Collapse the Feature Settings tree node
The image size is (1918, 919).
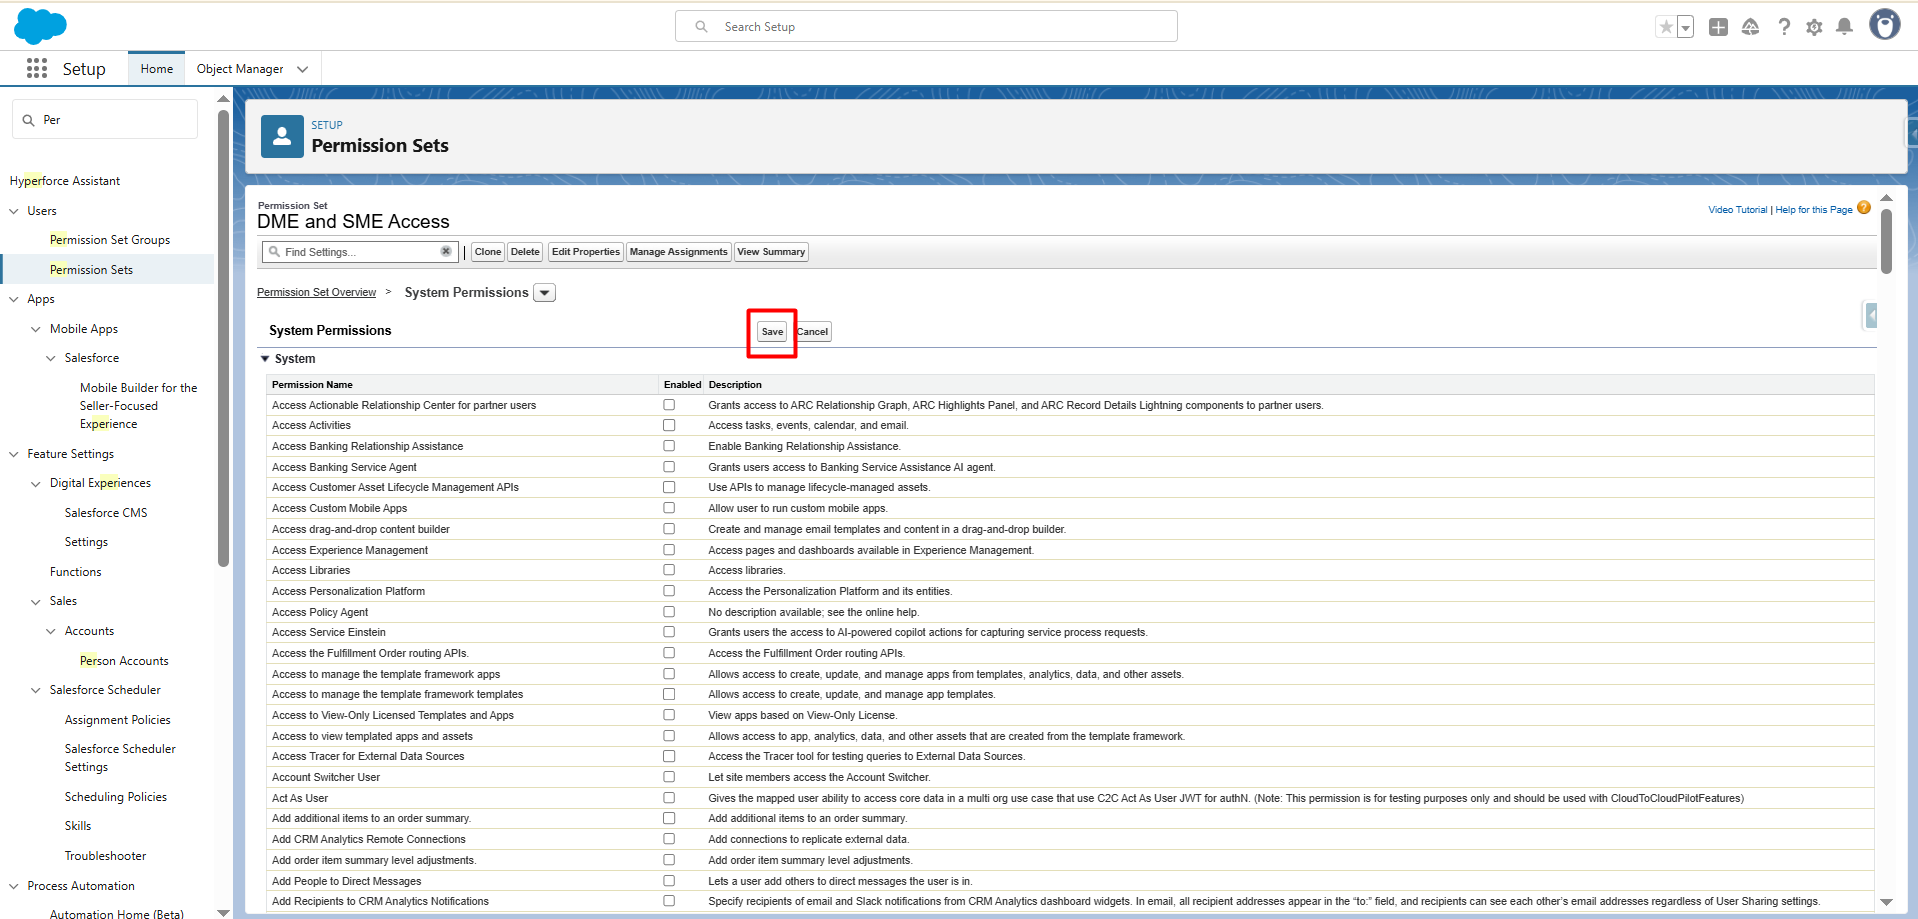click(14, 454)
